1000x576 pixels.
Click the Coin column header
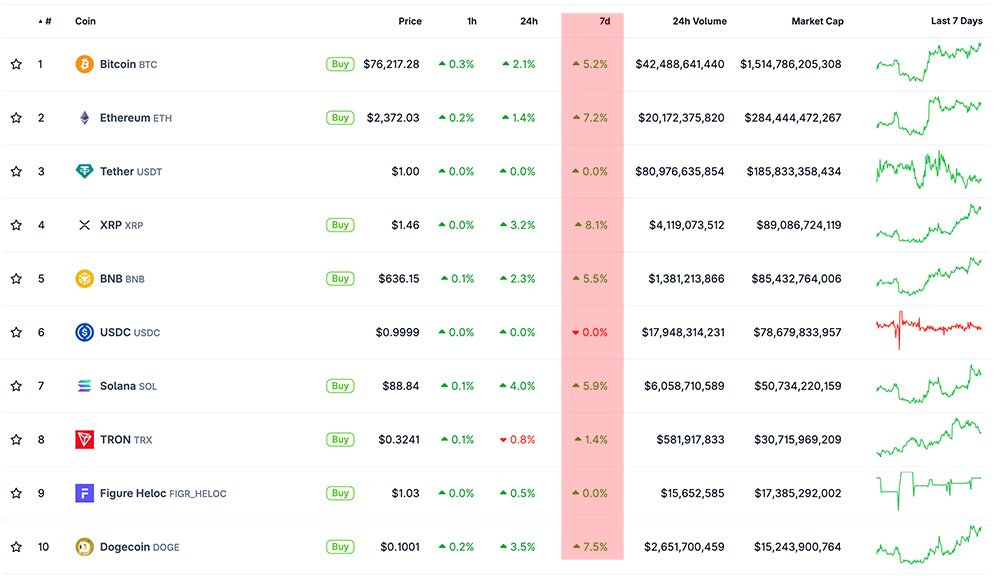coord(83,20)
